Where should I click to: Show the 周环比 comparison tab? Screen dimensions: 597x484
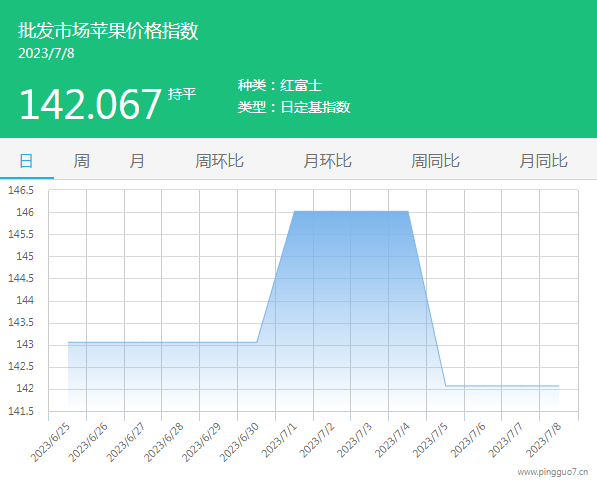click(219, 161)
